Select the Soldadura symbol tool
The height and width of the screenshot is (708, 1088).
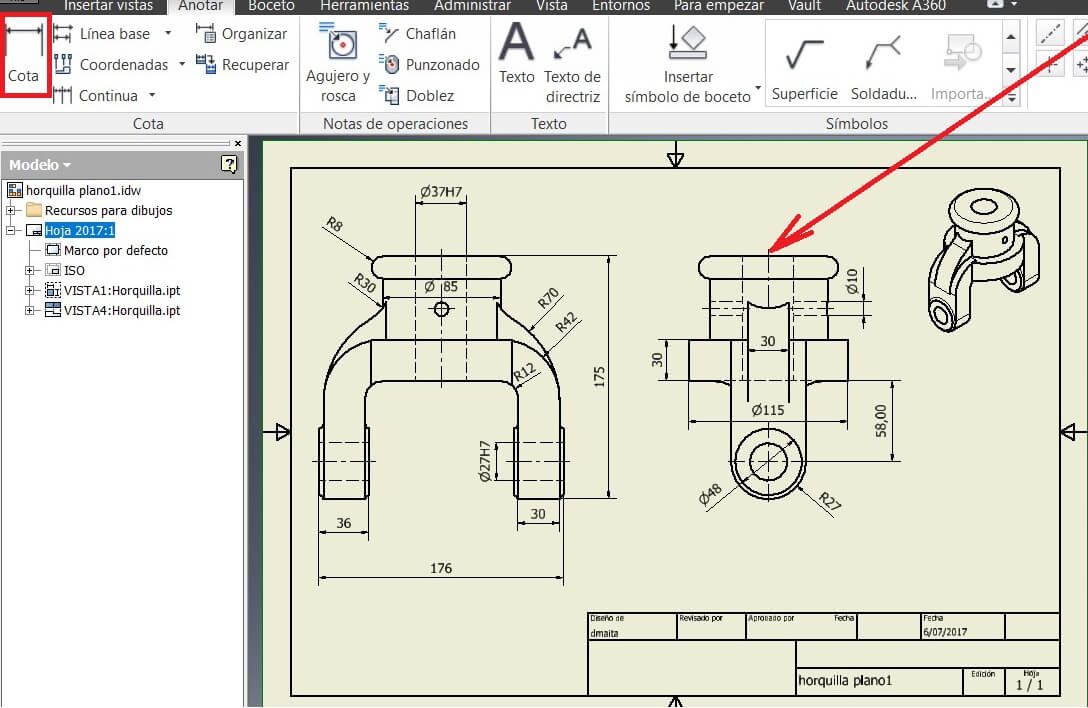[x=883, y=68]
